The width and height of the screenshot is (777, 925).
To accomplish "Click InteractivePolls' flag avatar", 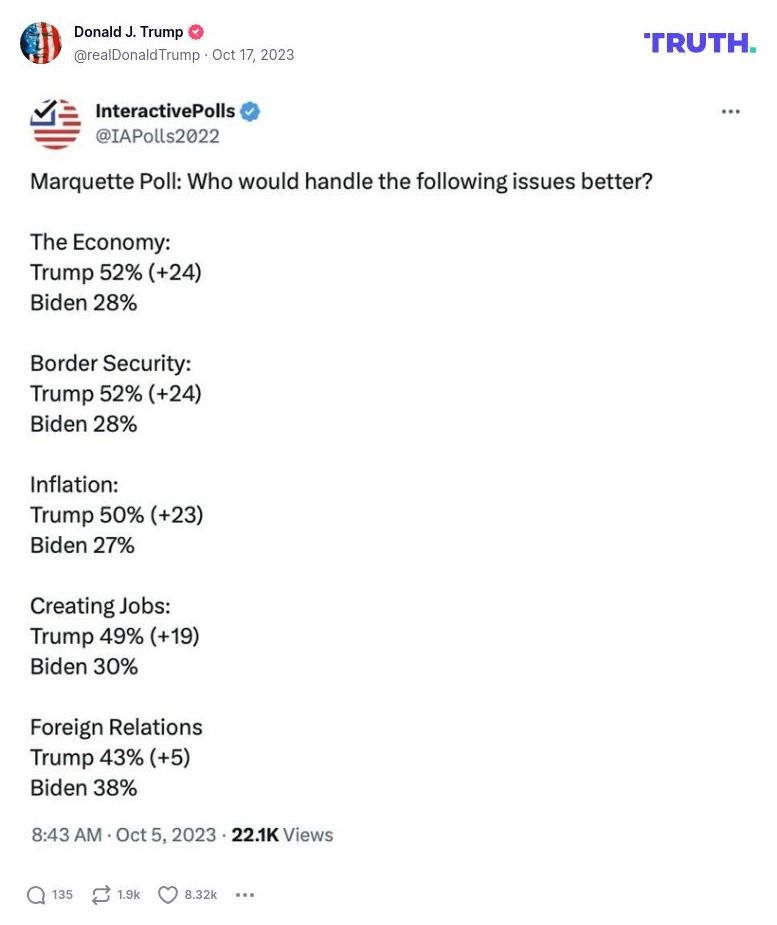I will click(55, 123).
